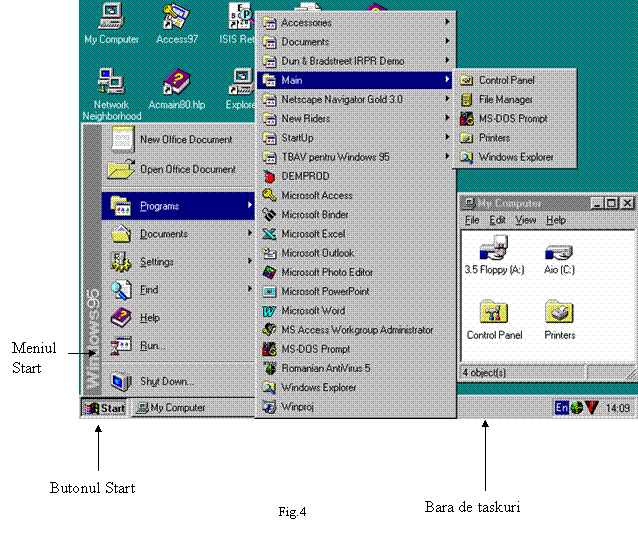The height and width of the screenshot is (536, 638).
Task: Open Printers folder in My Computer window
Action: 559,313
